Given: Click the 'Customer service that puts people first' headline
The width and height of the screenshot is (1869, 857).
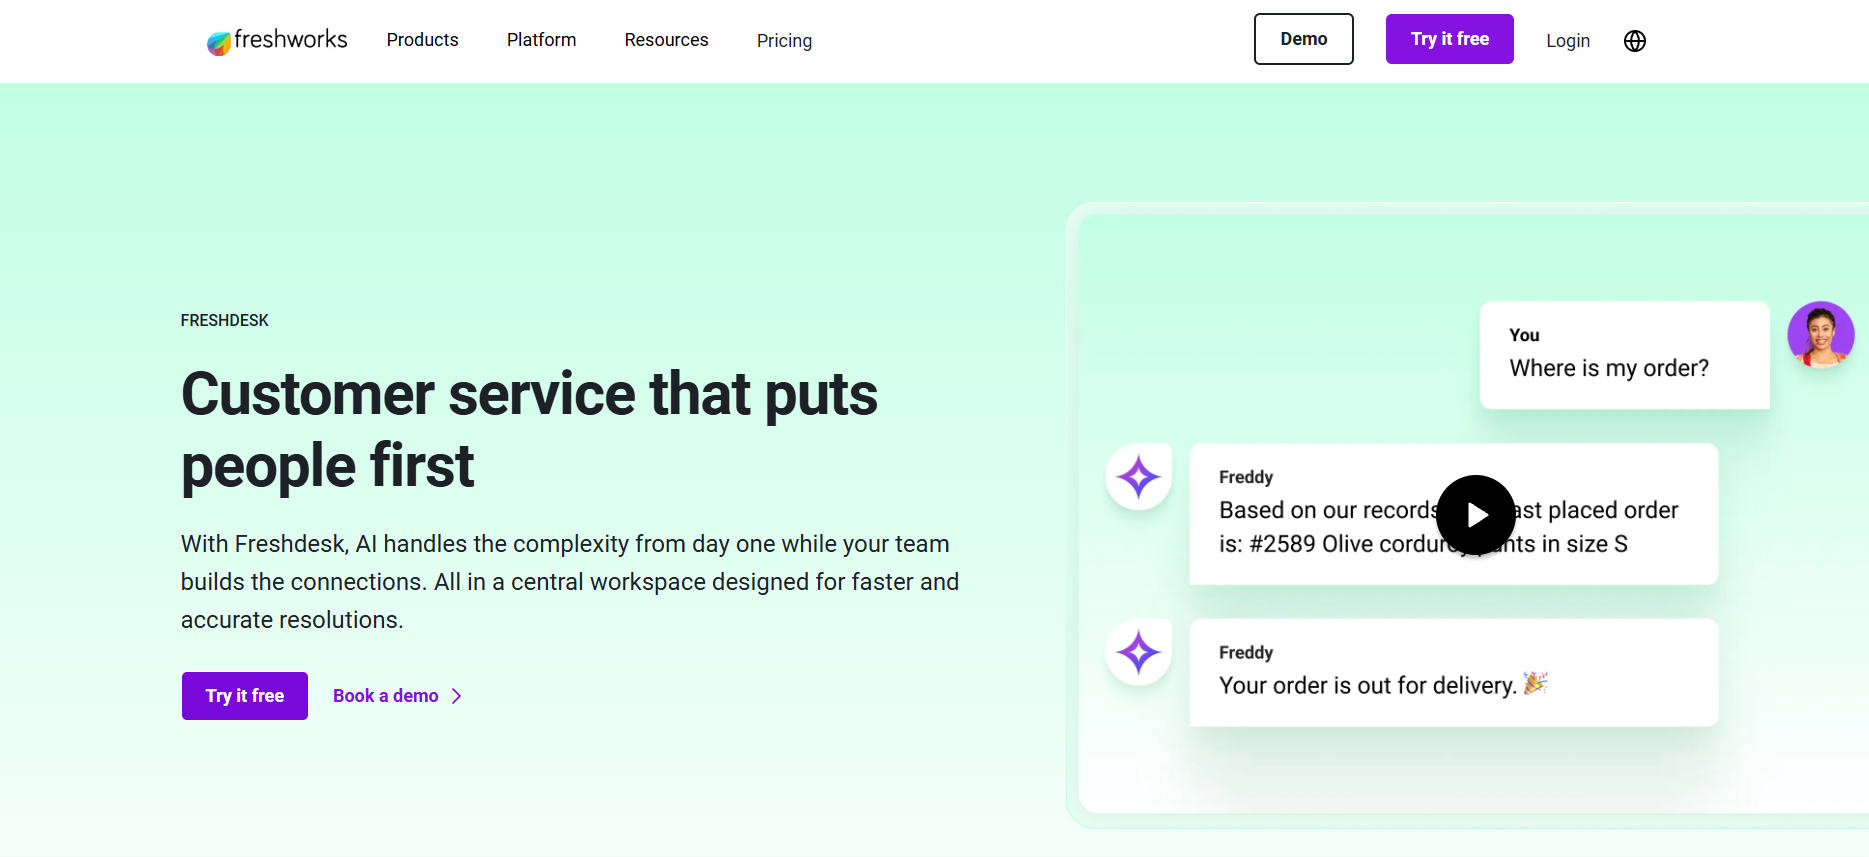Looking at the screenshot, I should point(529,430).
